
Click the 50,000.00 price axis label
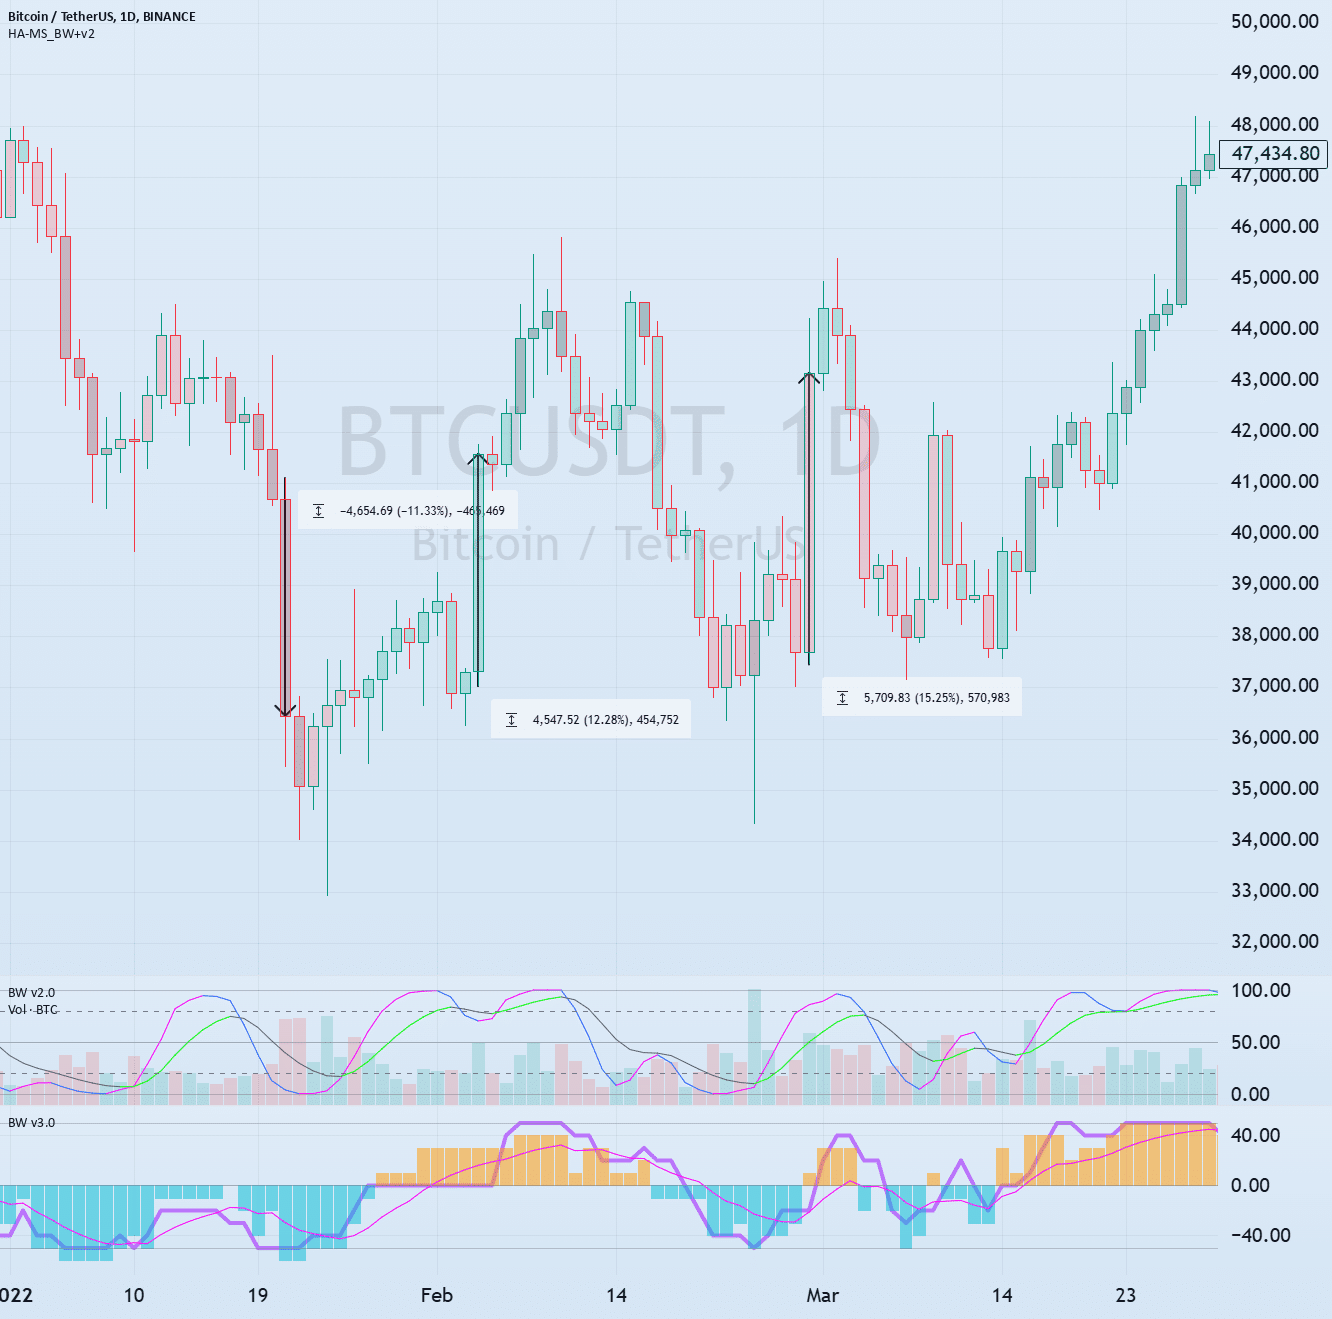[1275, 21]
